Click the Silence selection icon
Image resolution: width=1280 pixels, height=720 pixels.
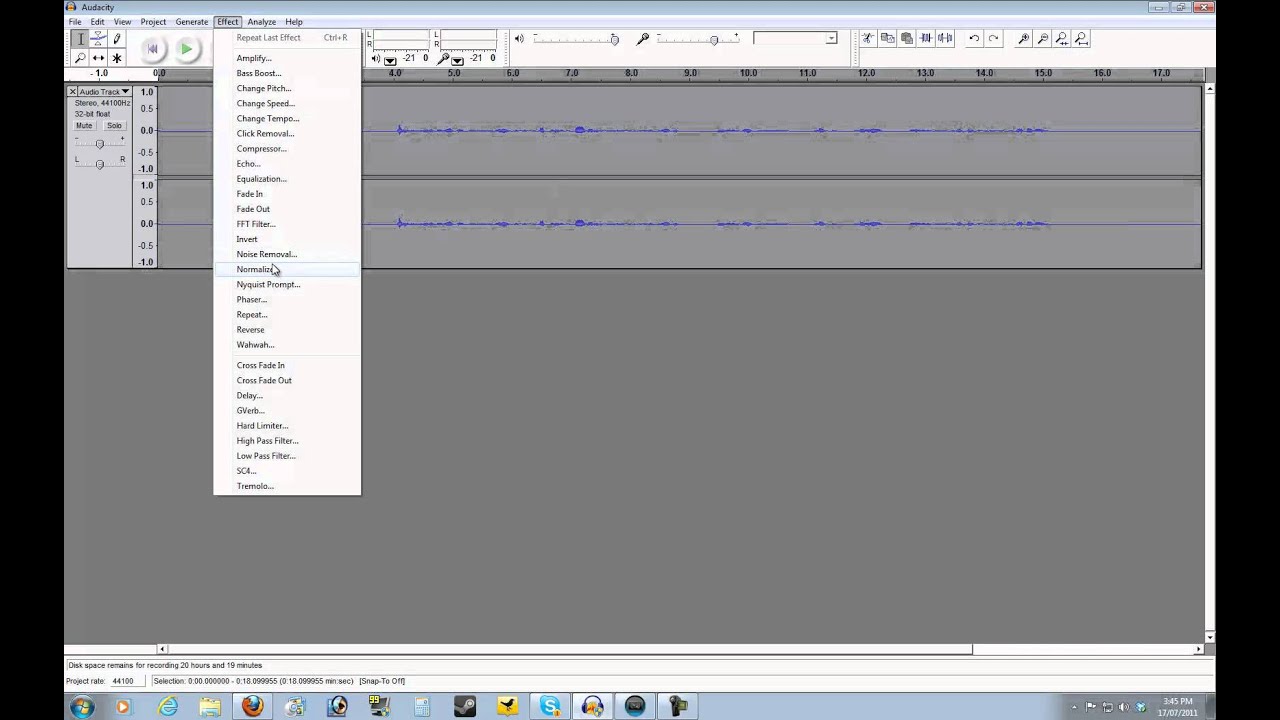coord(944,38)
